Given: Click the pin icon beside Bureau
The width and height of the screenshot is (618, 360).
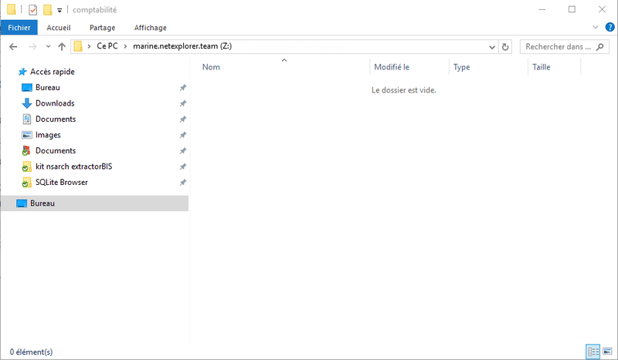Looking at the screenshot, I should [183, 88].
